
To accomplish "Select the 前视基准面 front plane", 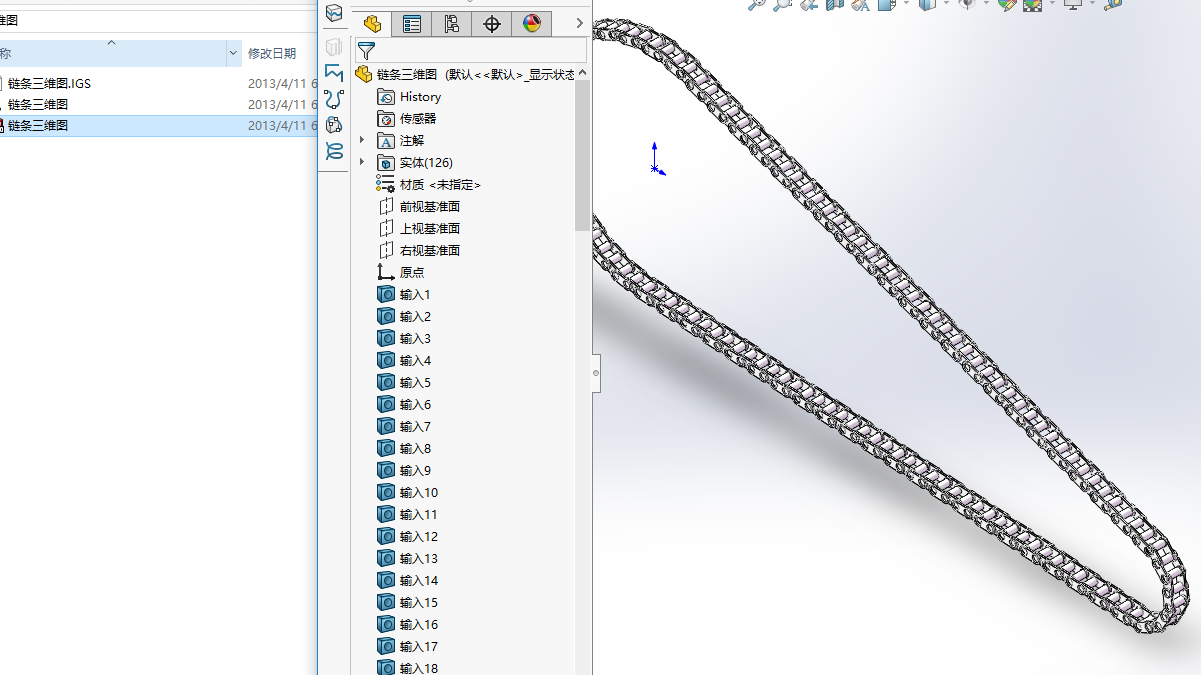I will click(419, 207).
